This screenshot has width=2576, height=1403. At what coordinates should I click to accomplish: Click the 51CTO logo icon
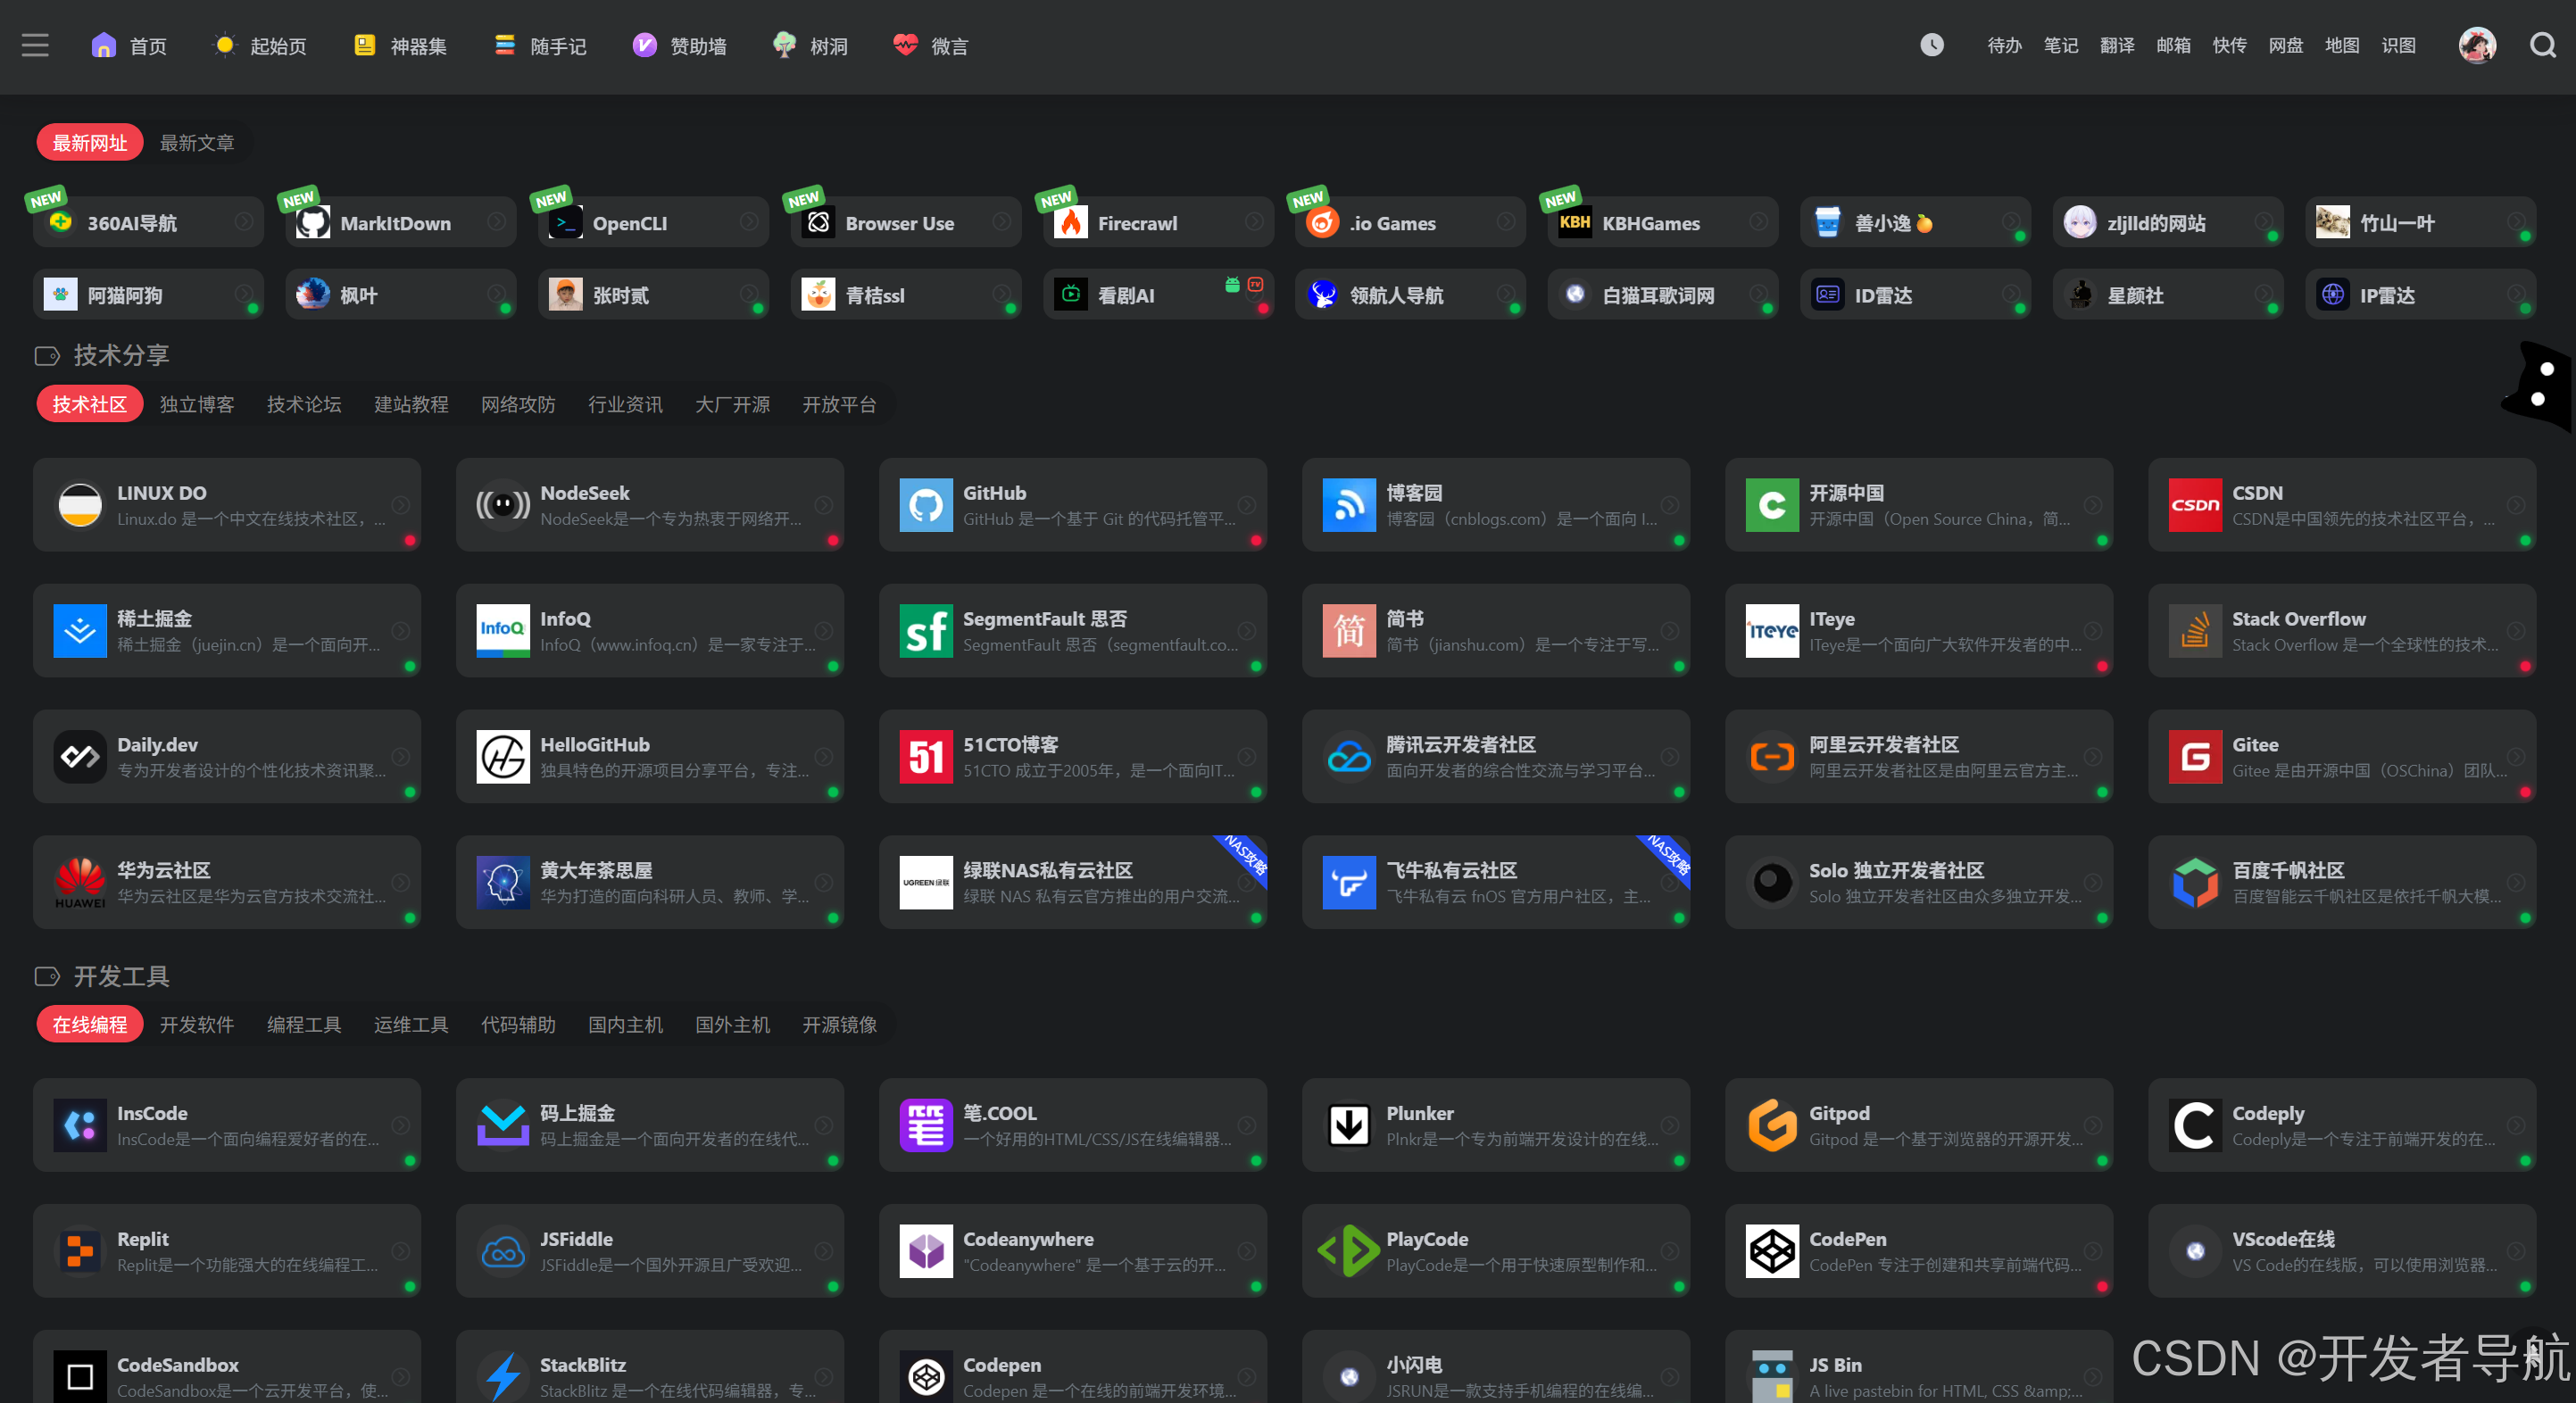click(926, 757)
